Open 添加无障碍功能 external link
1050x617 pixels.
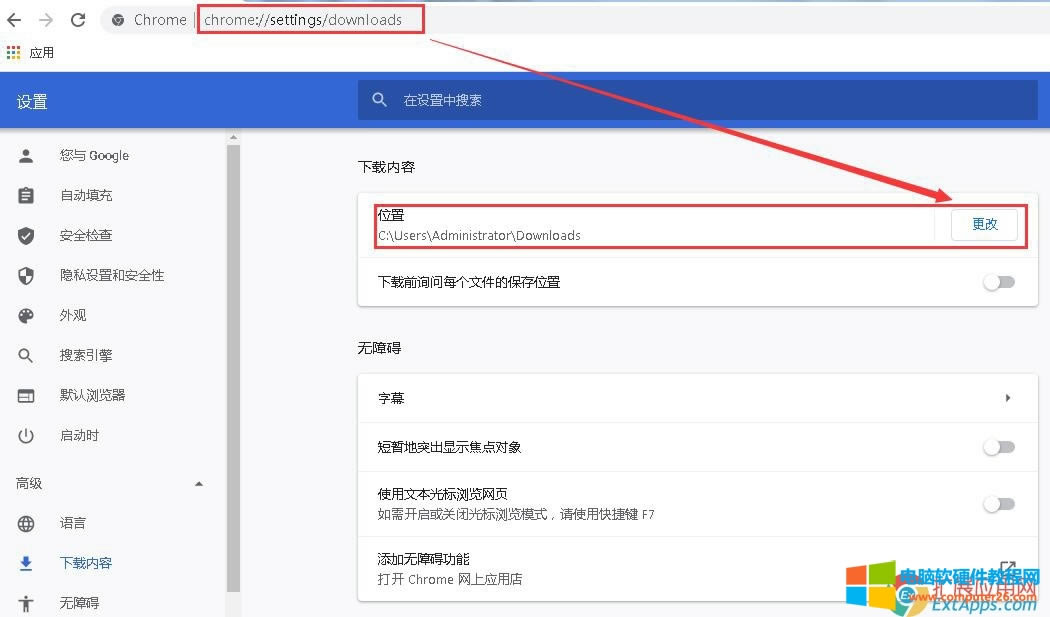tap(1007, 568)
